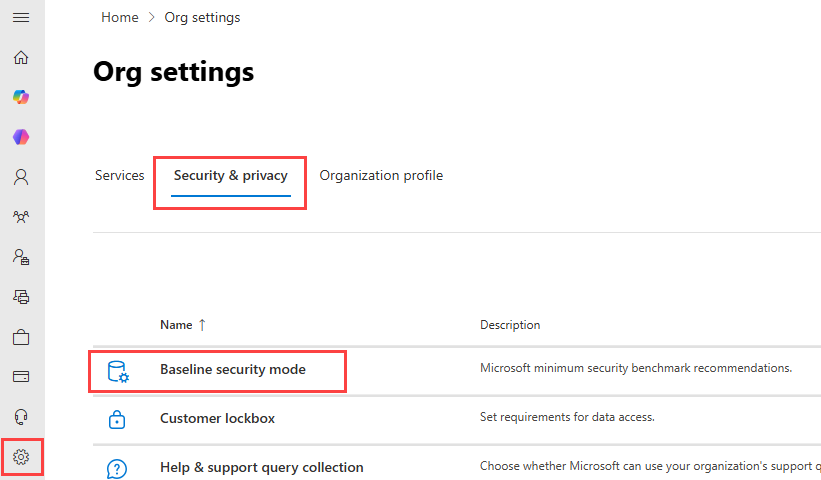Open Baseline security mode setting
821x480 pixels.
(x=232, y=370)
